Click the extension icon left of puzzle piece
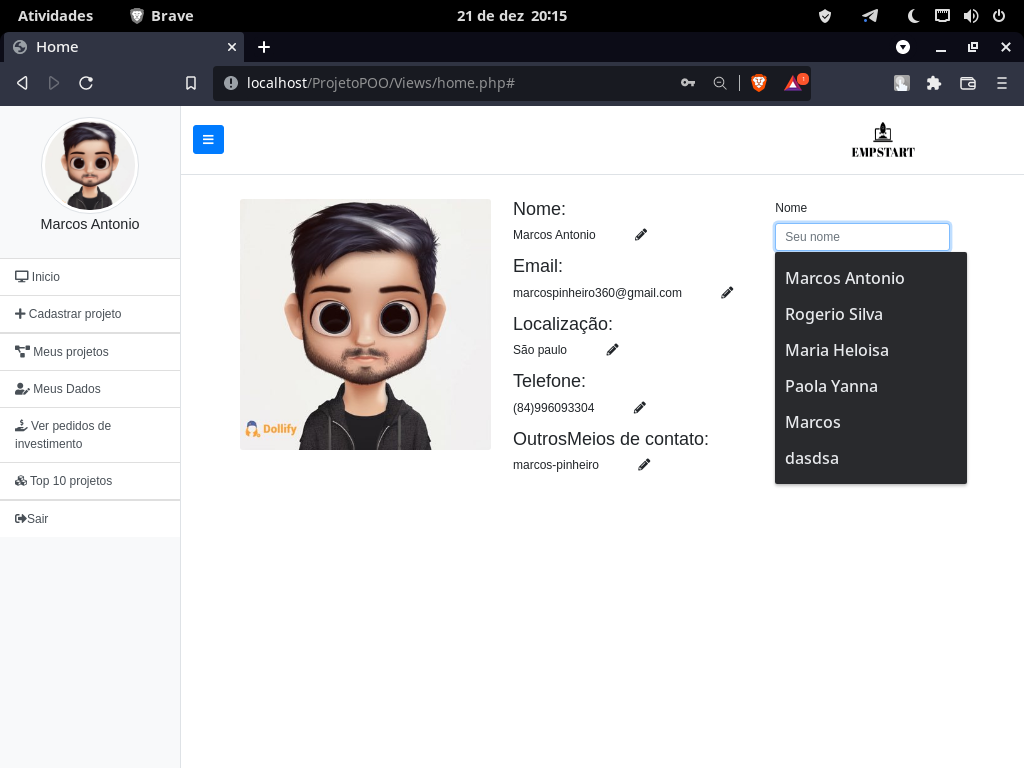 [902, 83]
